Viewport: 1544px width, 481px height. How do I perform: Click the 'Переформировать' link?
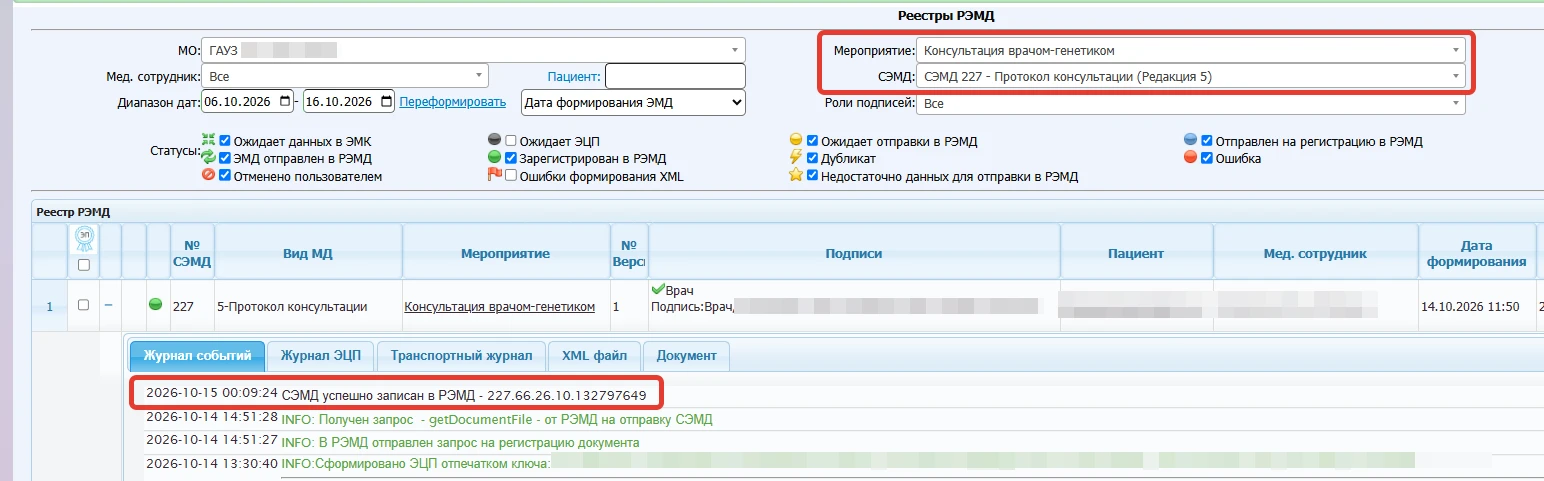(453, 102)
